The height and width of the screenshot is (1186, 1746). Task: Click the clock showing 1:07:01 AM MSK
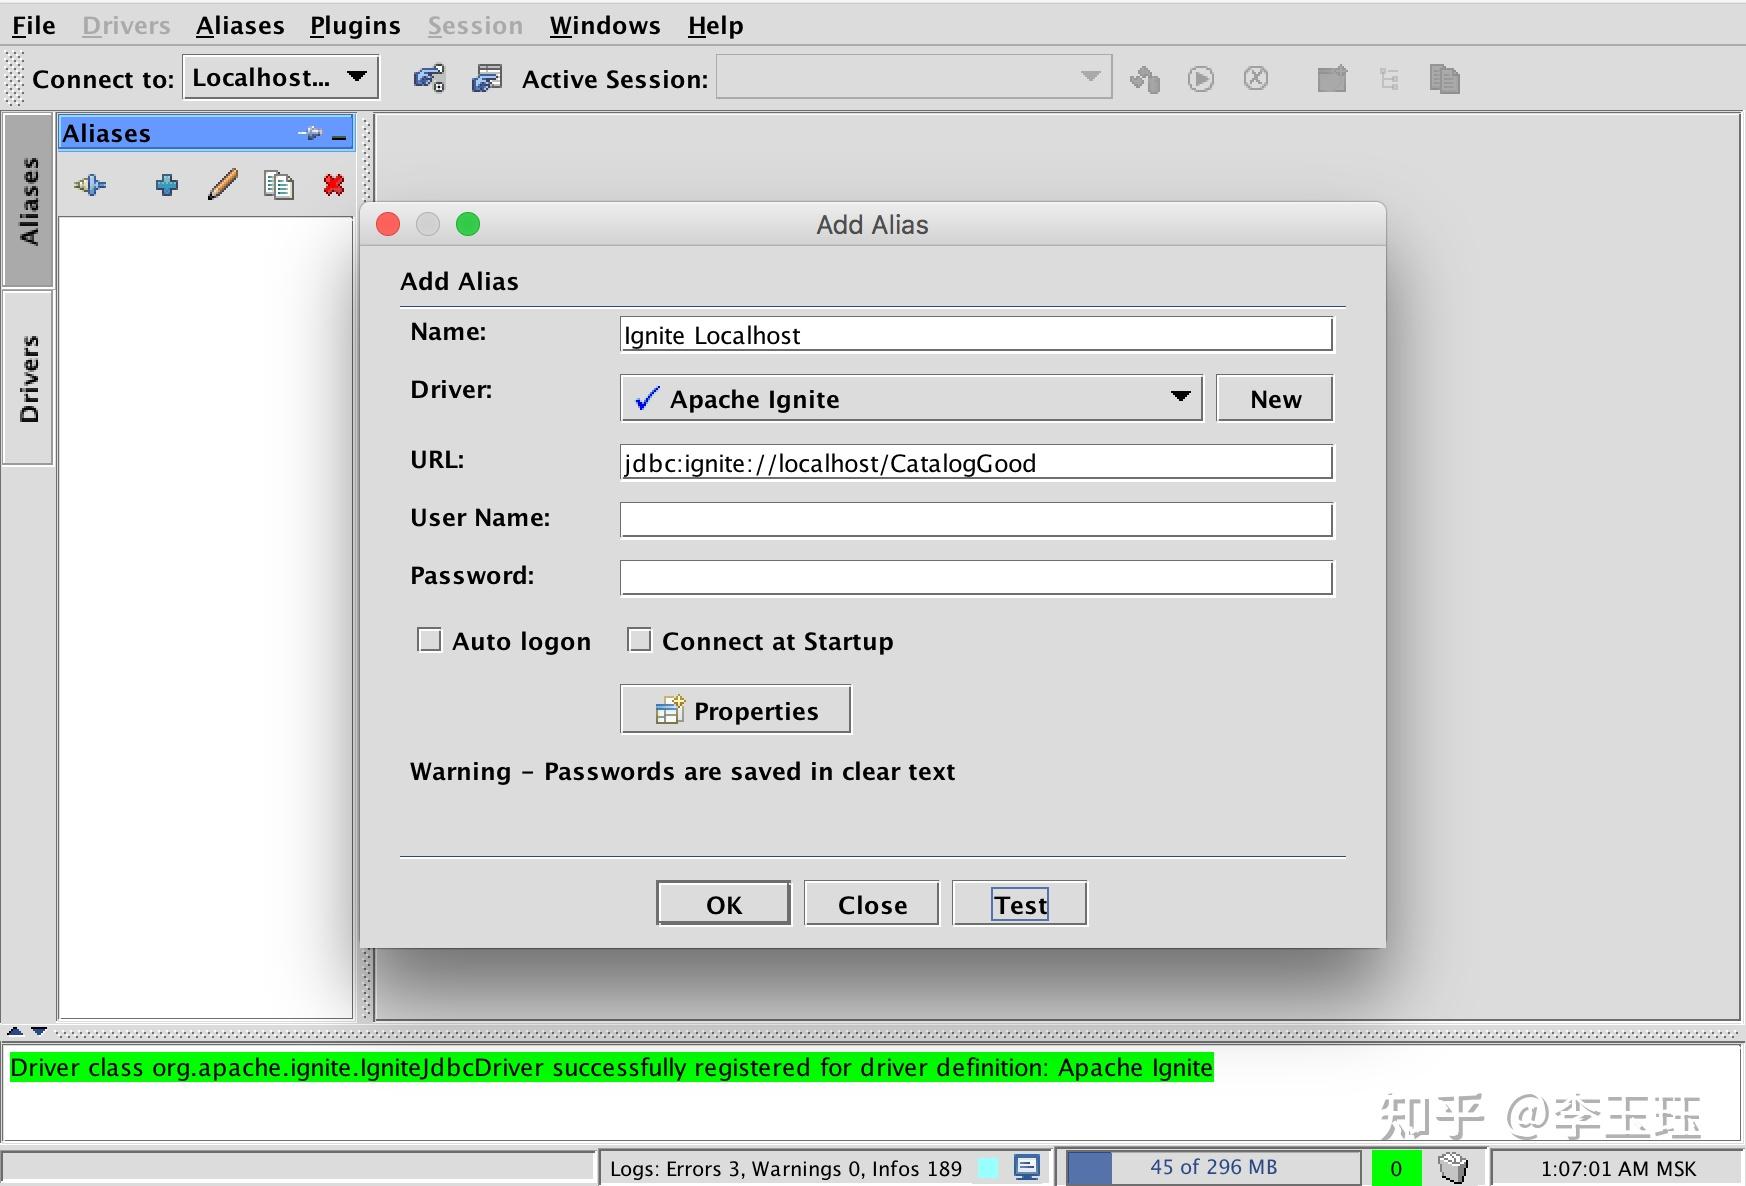point(1618,1168)
